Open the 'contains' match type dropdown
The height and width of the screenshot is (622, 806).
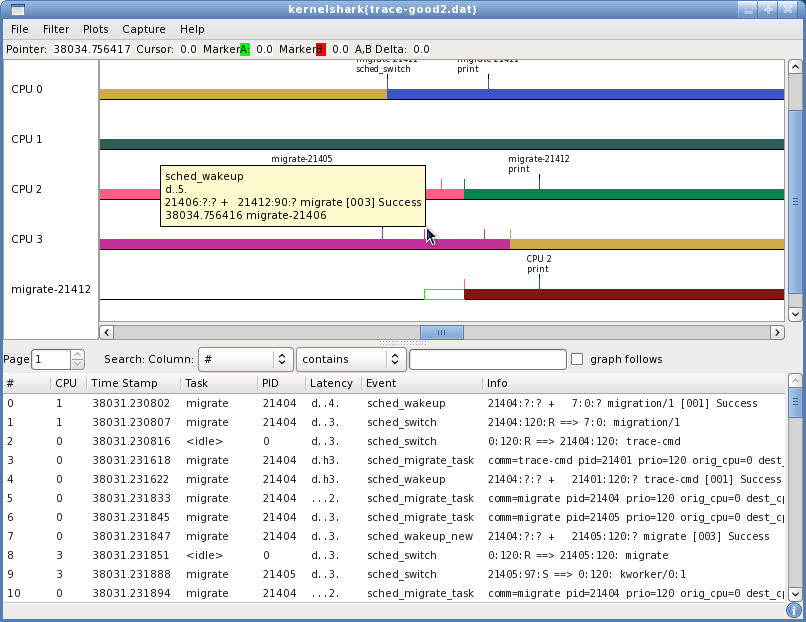tap(350, 359)
